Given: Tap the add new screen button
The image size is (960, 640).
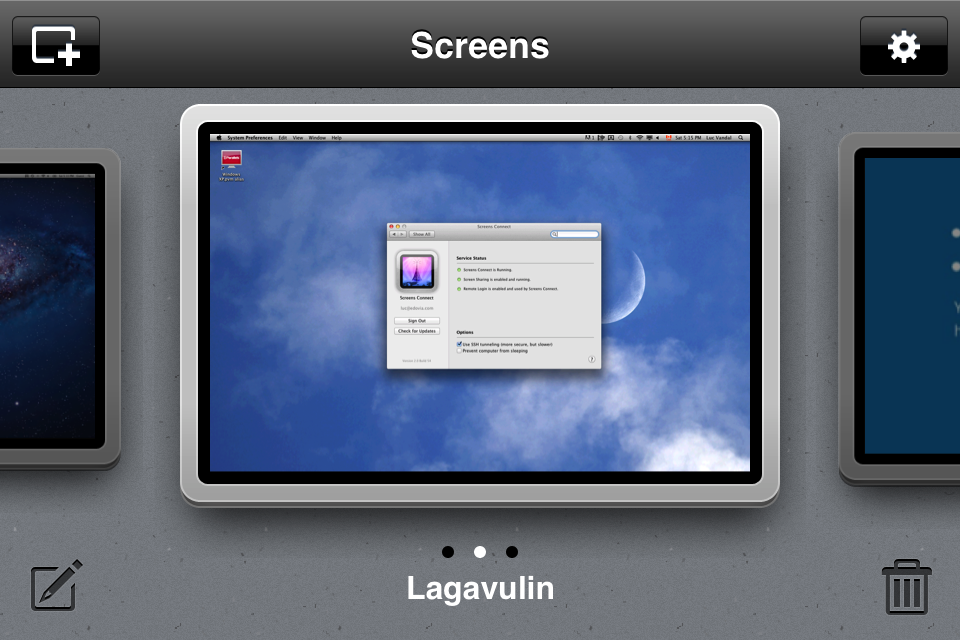Looking at the screenshot, I should click(56, 46).
